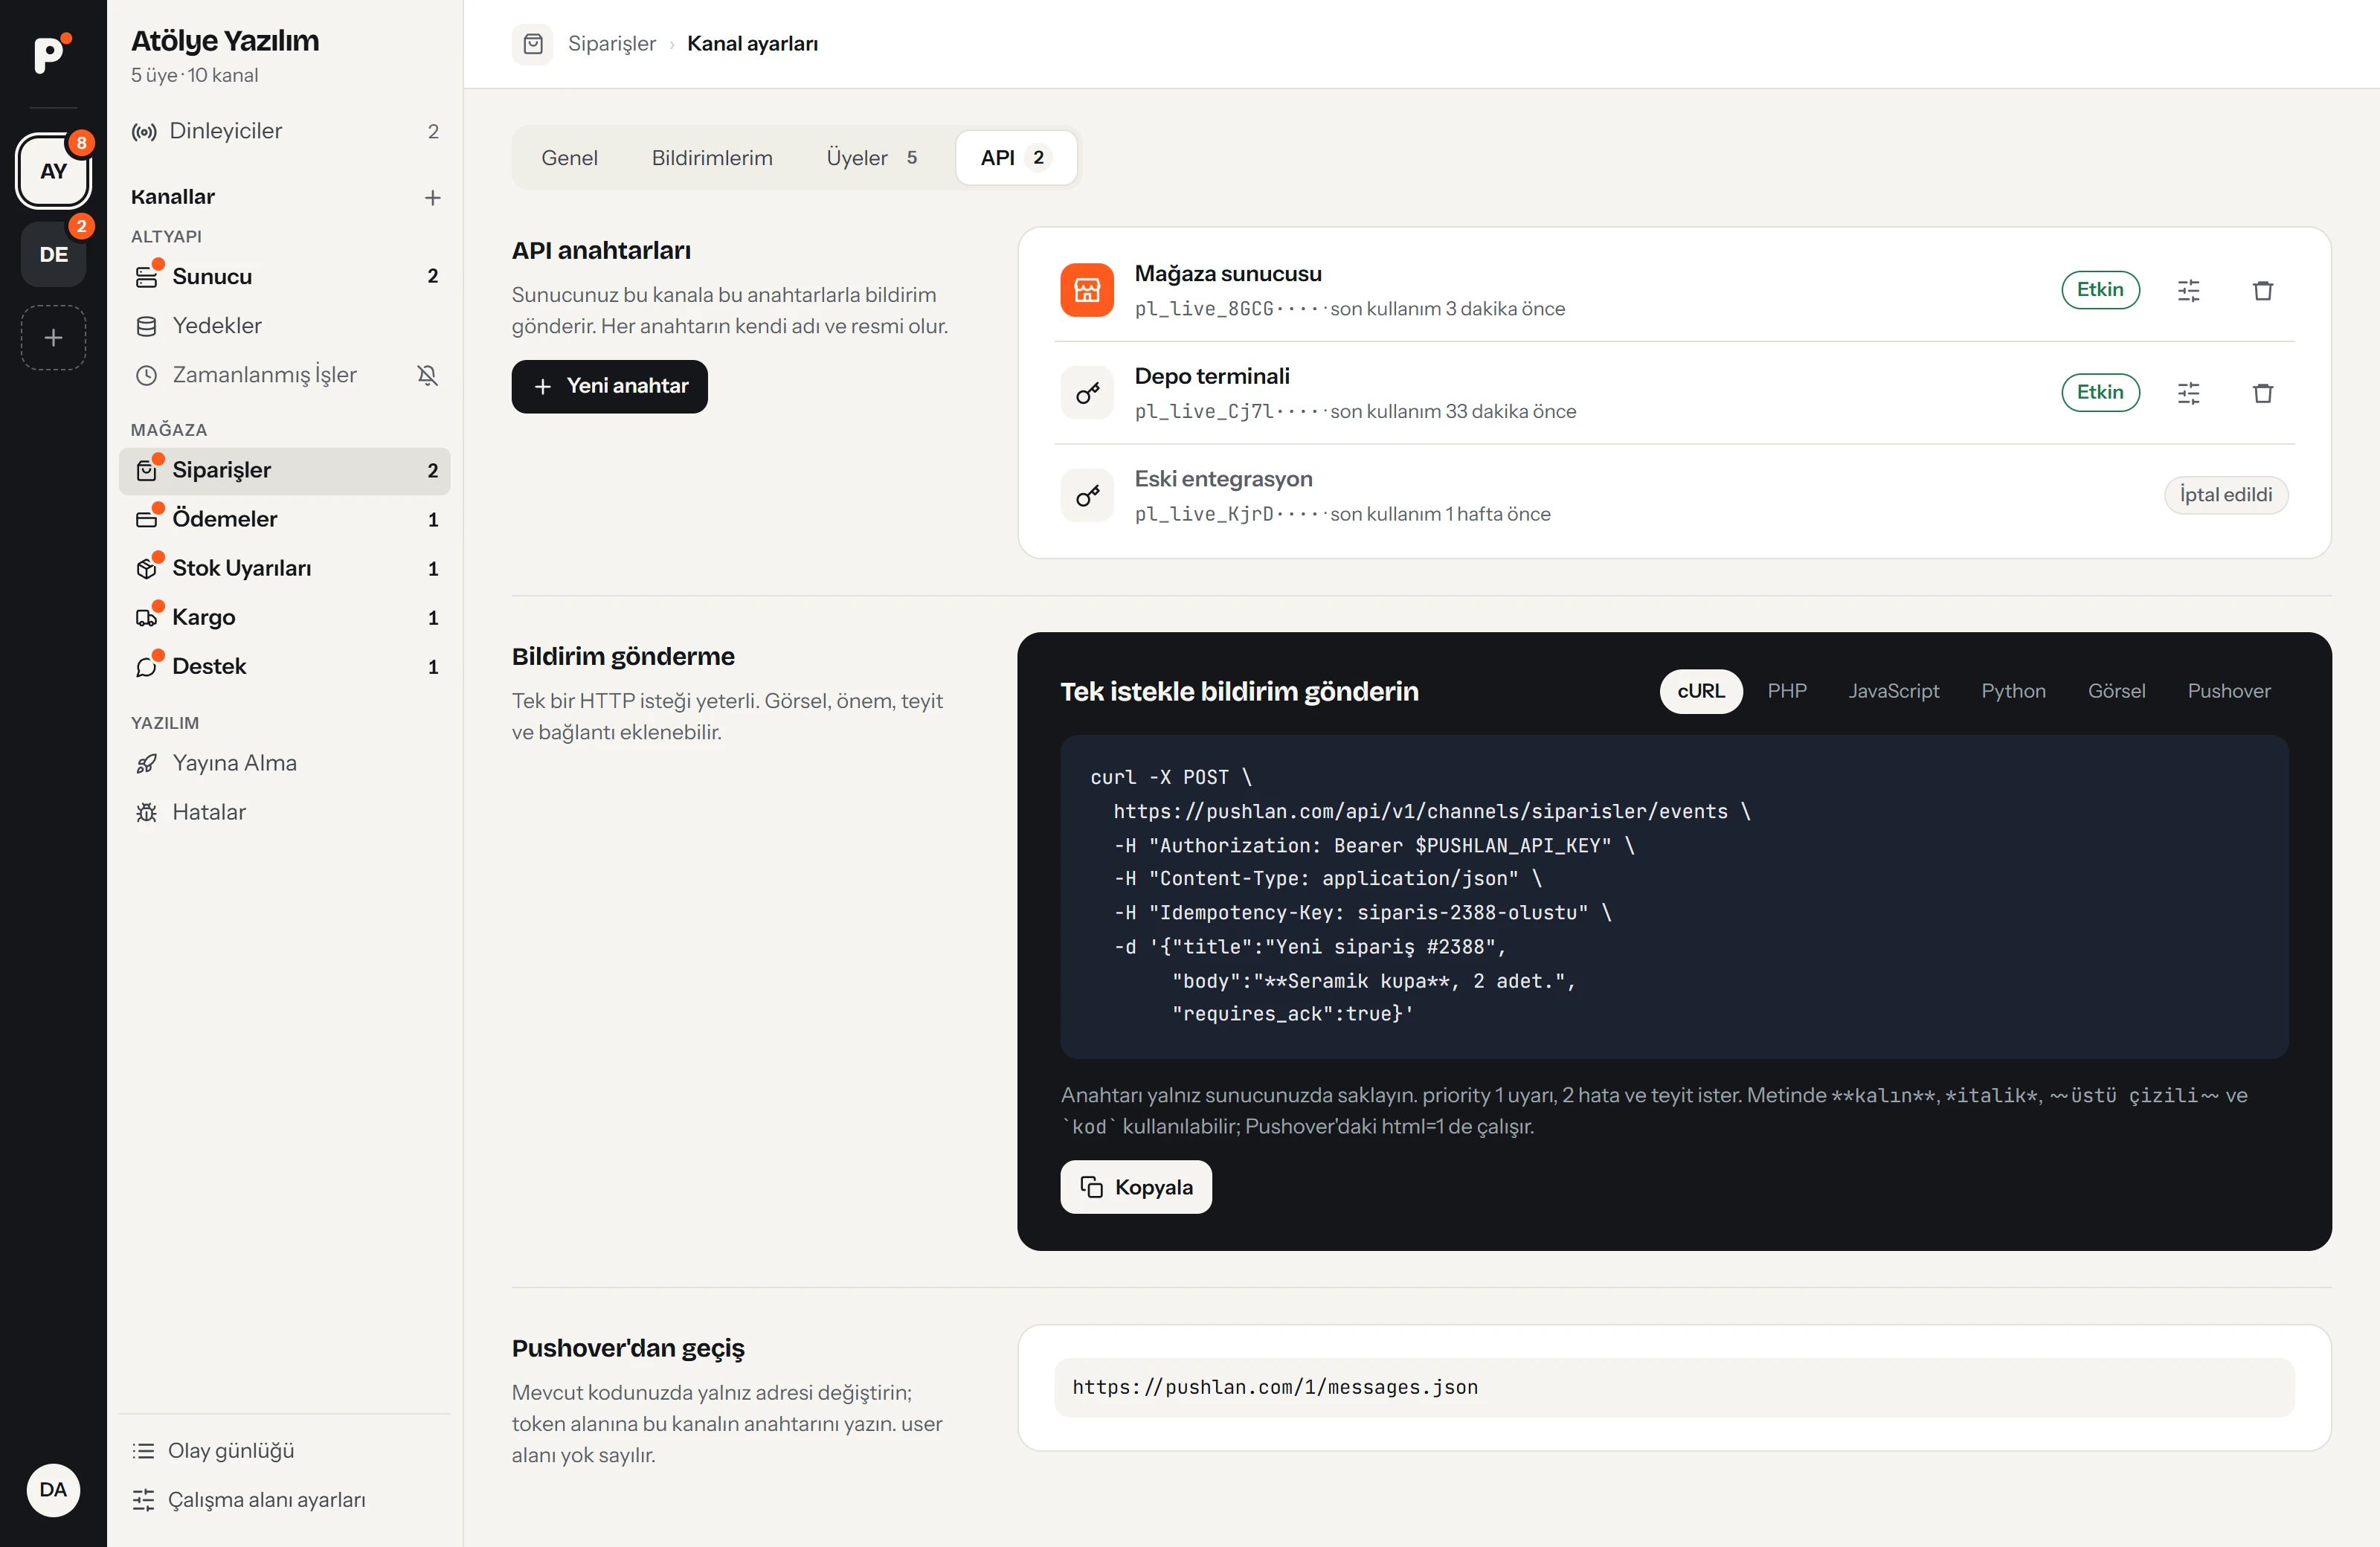The image size is (2380, 1547).
Task: Switch to the AY workspace
Action: pyautogui.click(x=53, y=171)
